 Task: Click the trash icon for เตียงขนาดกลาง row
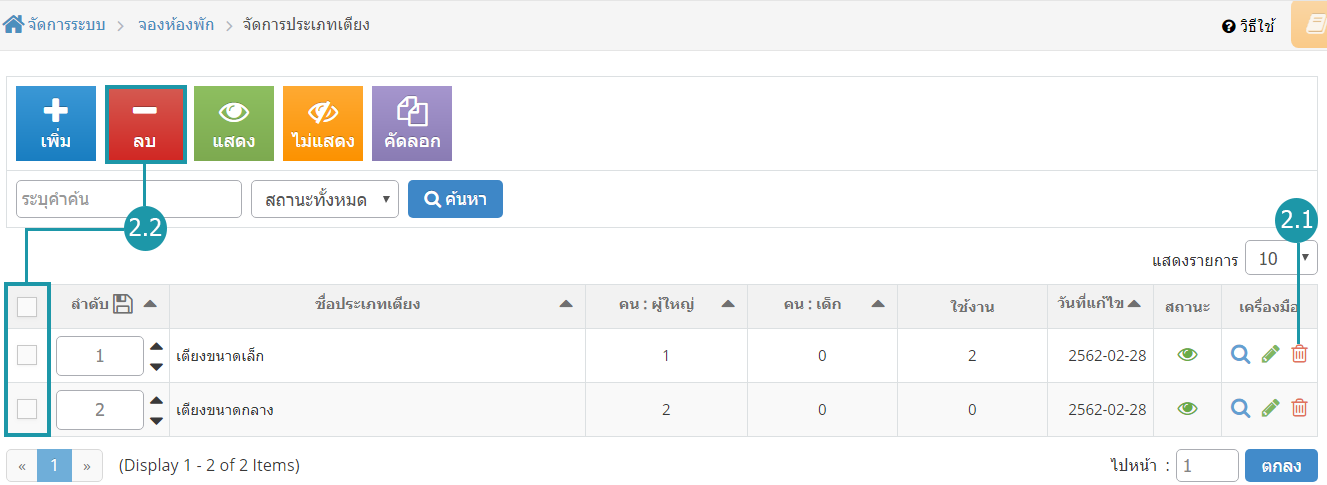1299,407
